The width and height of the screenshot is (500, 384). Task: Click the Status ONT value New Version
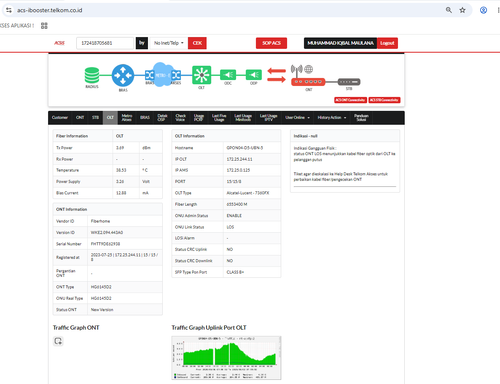coord(102,310)
